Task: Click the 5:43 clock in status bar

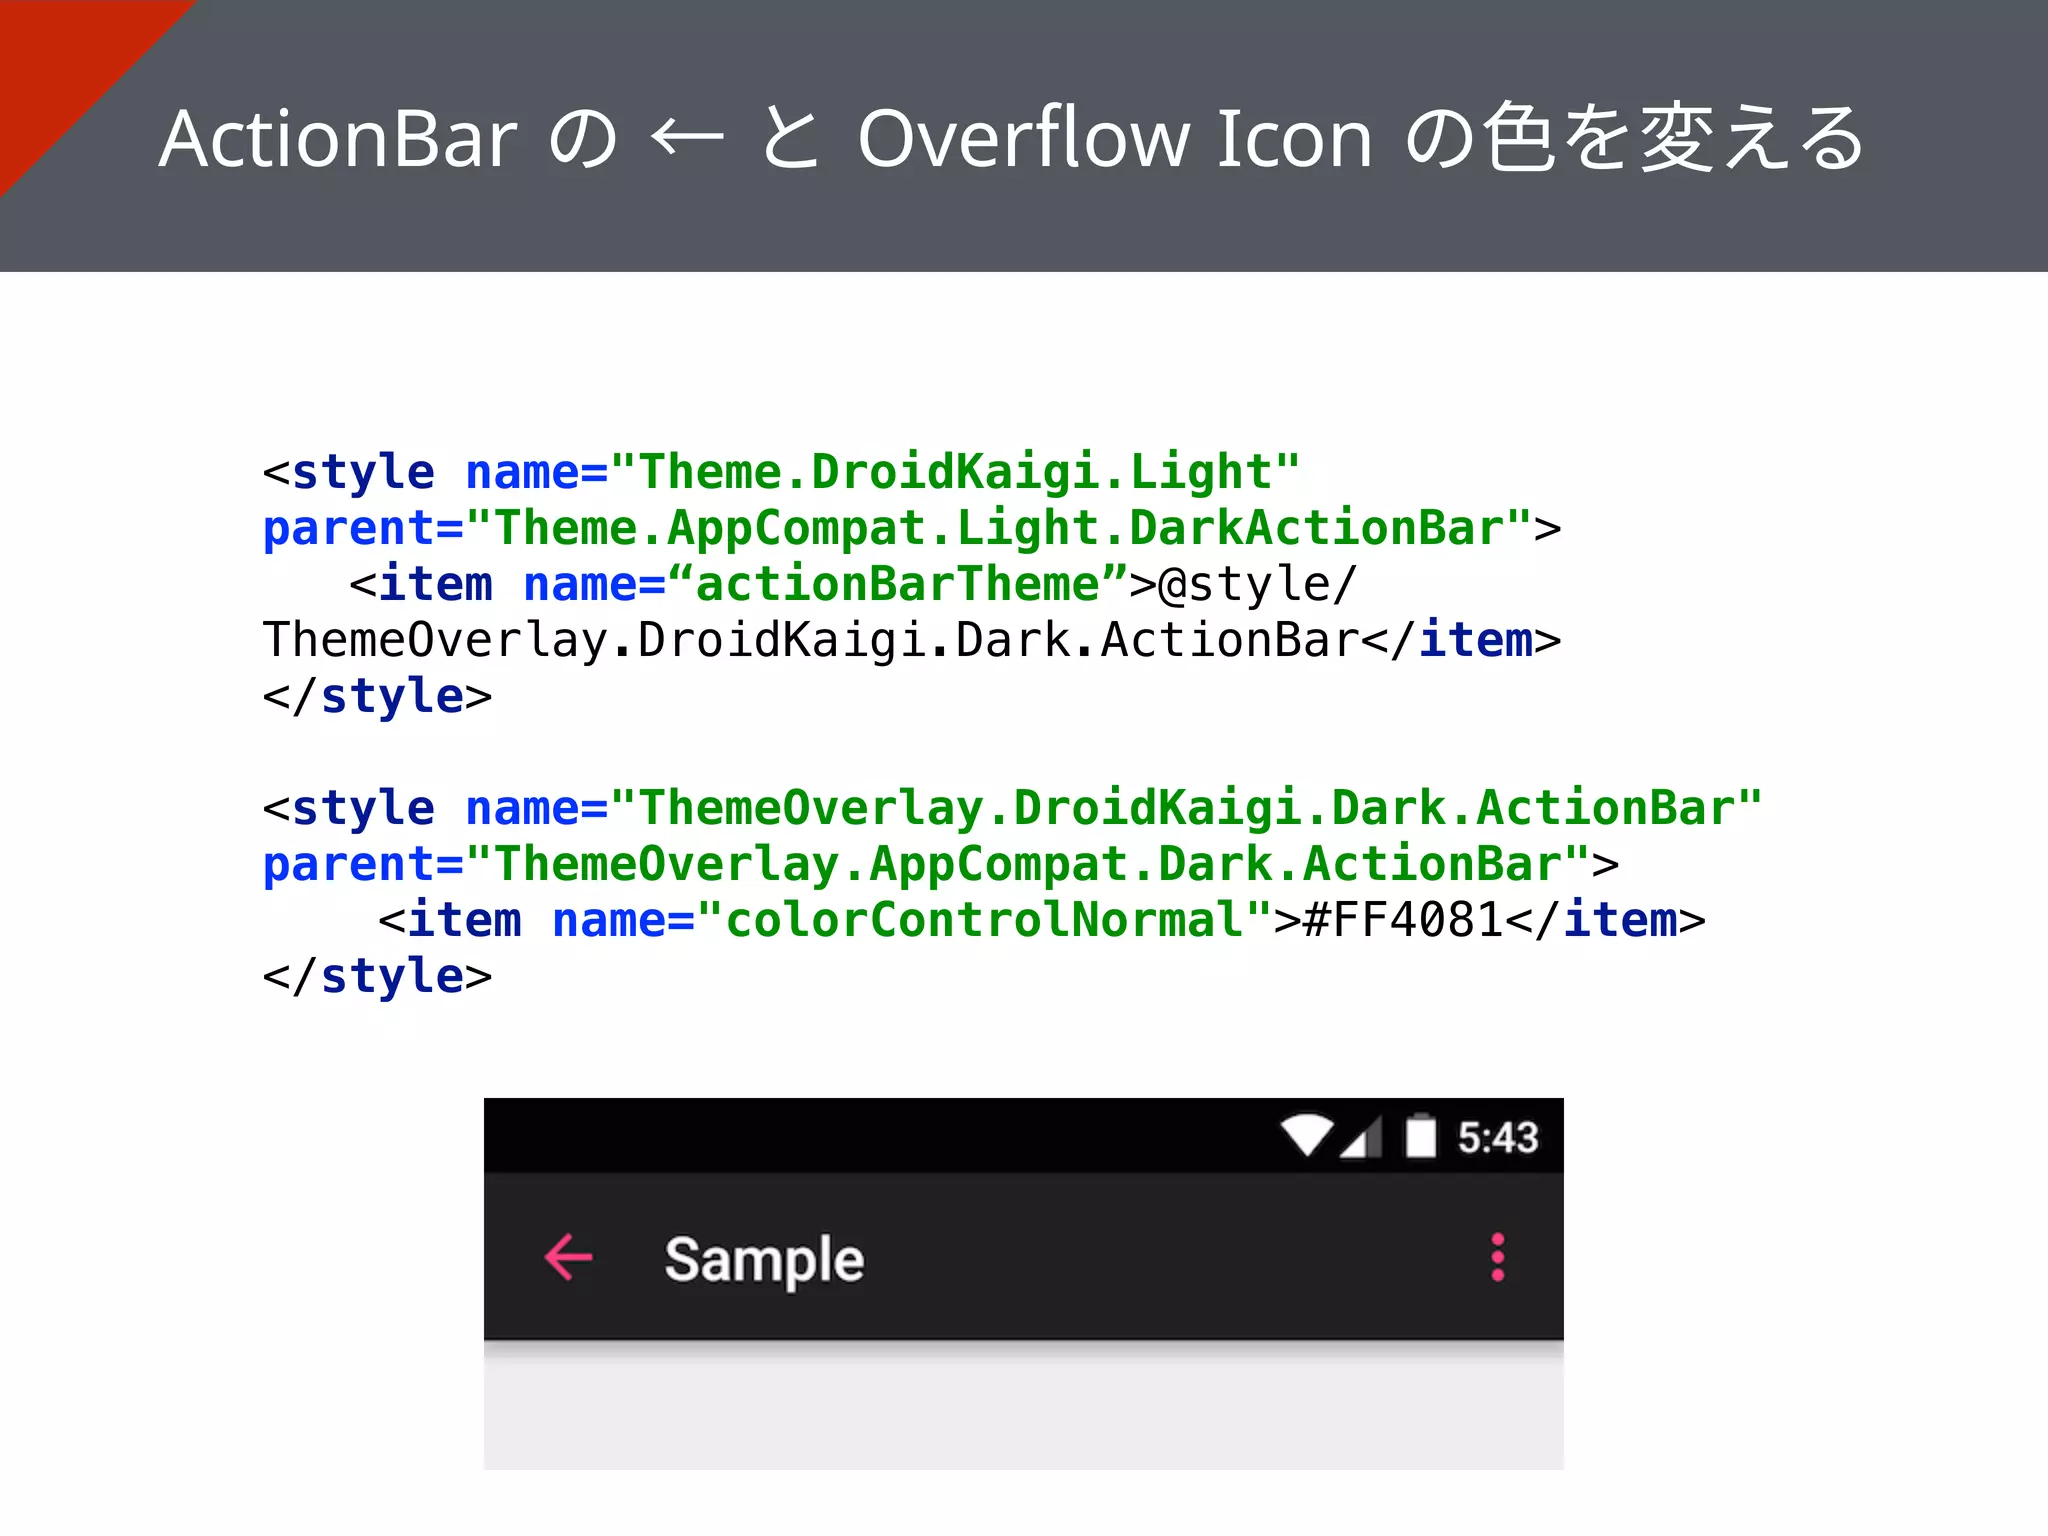Action: pos(1497,1137)
